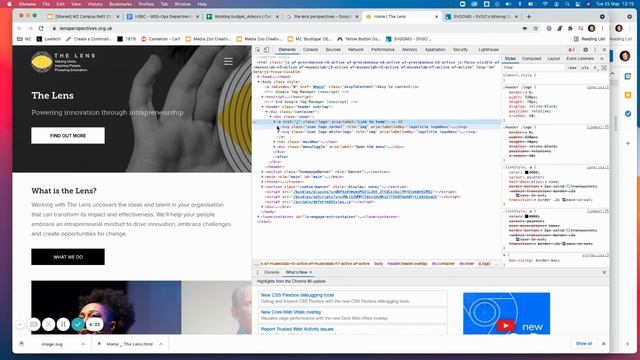
Task: Bookmark this page with the star icon
Action: pyautogui.click(x=536, y=28)
